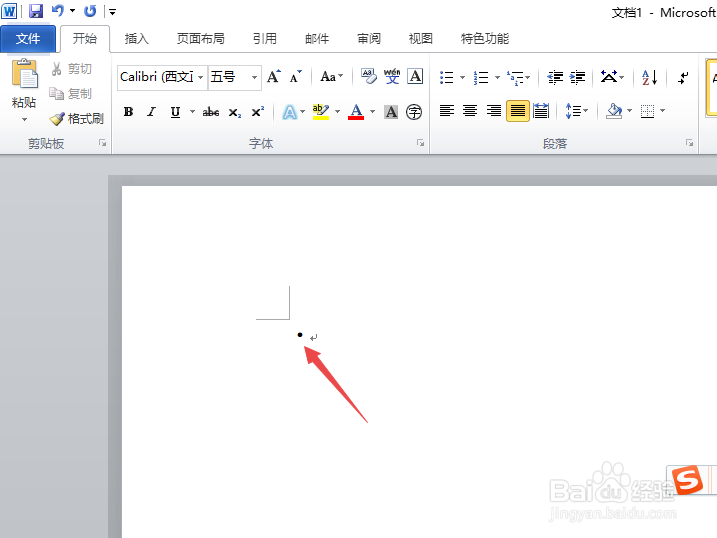The height and width of the screenshot is (538, 717).
Task: Click the Shrink Font icon
Action: (x=296, y=77)
